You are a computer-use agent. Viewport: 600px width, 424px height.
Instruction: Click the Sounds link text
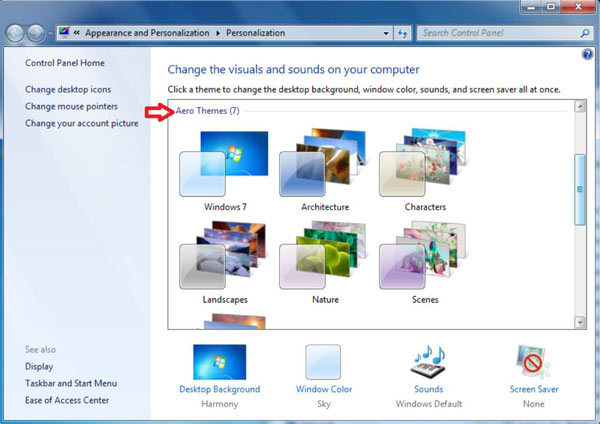(x=429, y=389)
